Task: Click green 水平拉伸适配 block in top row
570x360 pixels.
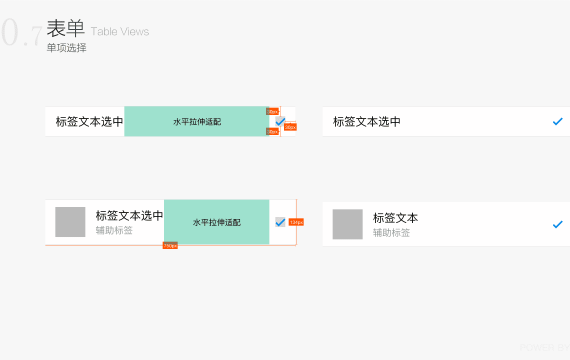Action: [197, 121]
